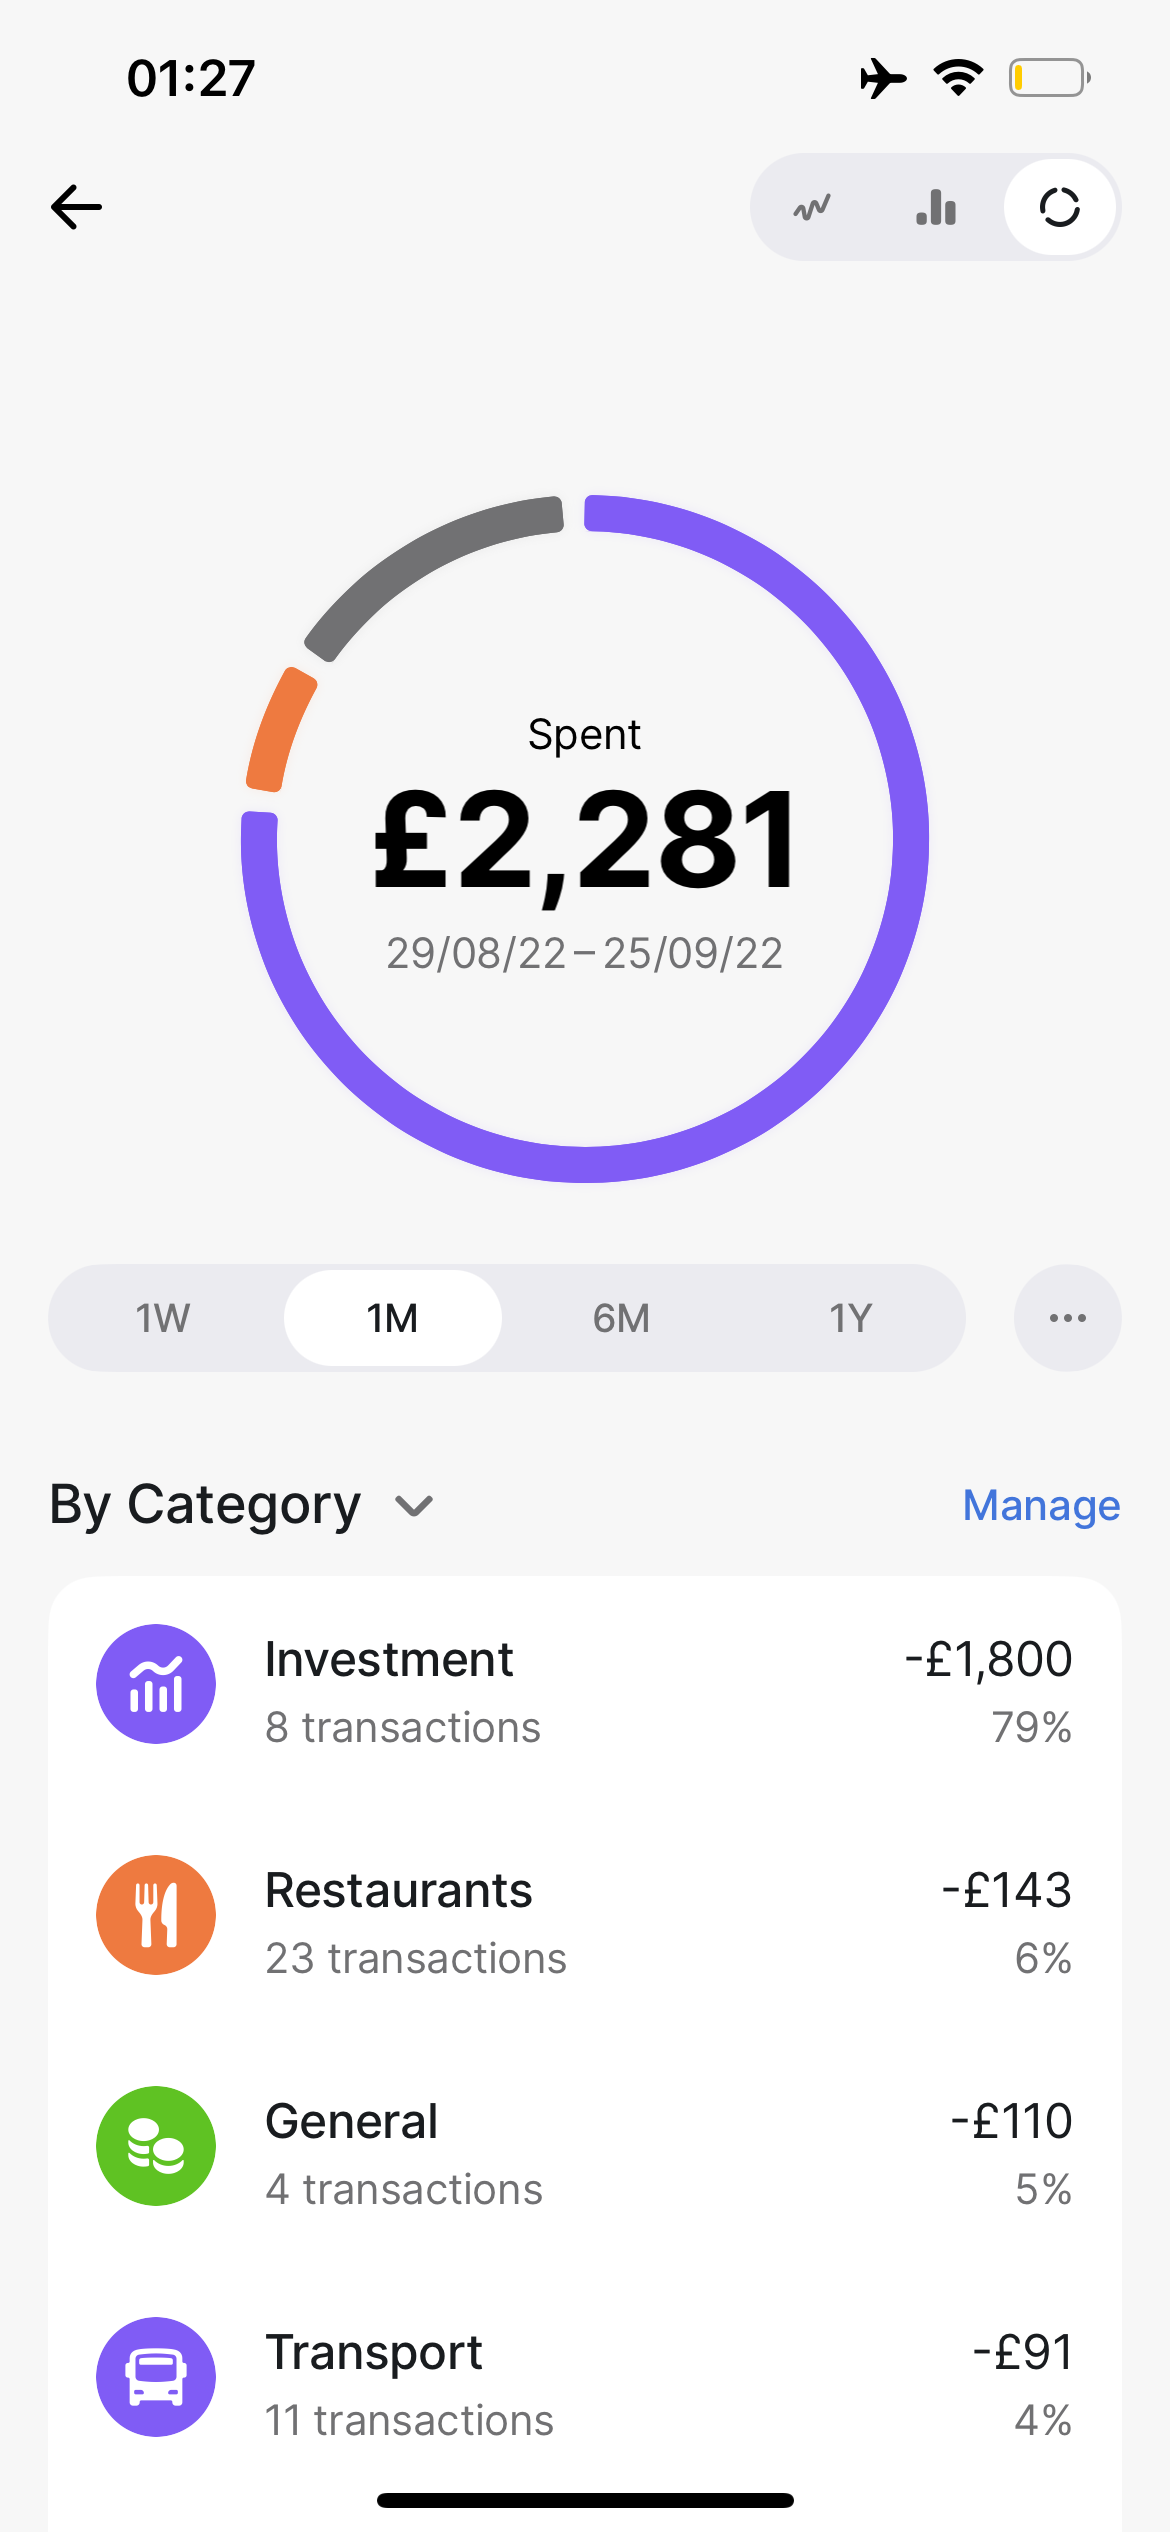Open the Investment category icon
The image size is (1170, 2532).
[156, 1684]
